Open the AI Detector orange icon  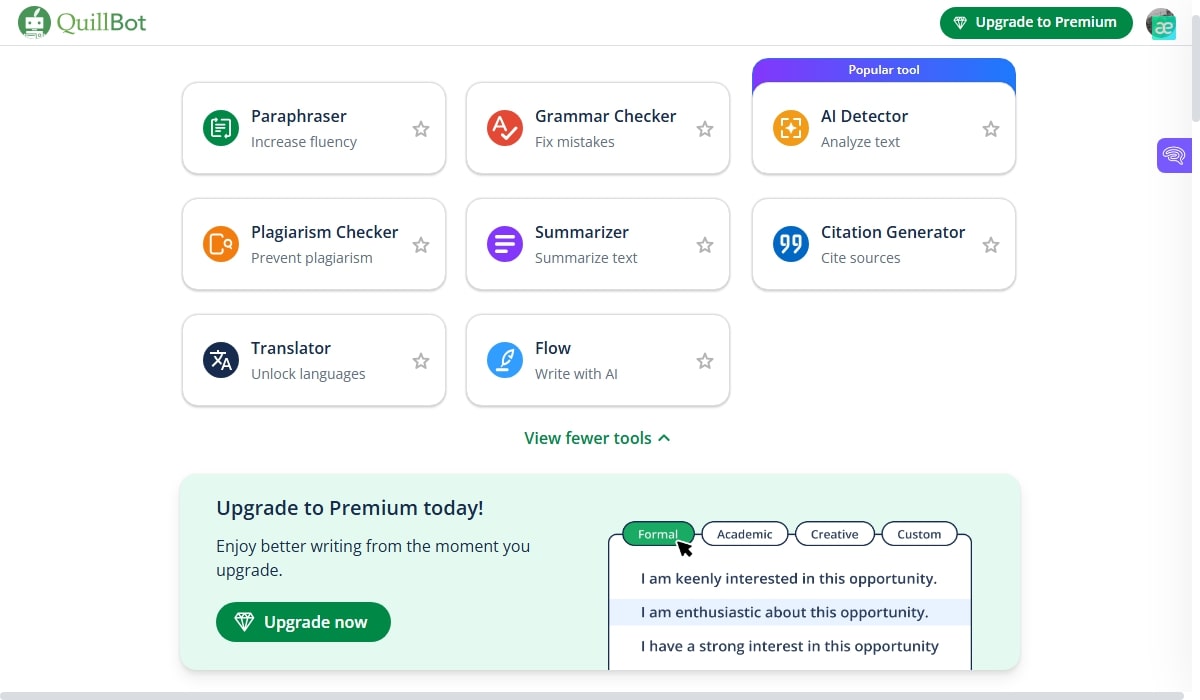[791, 128]
